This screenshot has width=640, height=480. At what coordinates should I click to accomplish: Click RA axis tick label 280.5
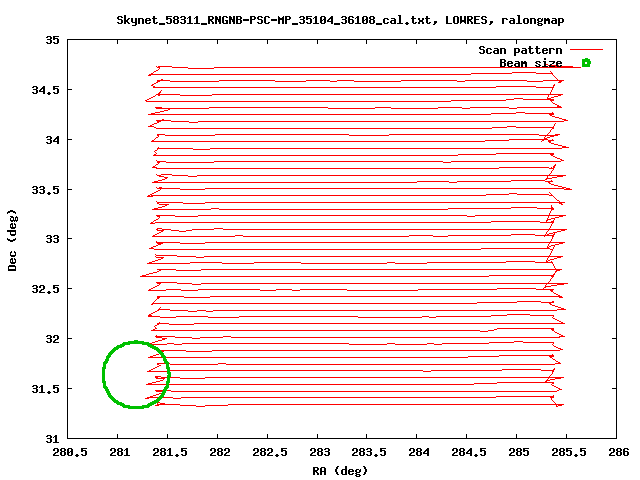point(70,452)
